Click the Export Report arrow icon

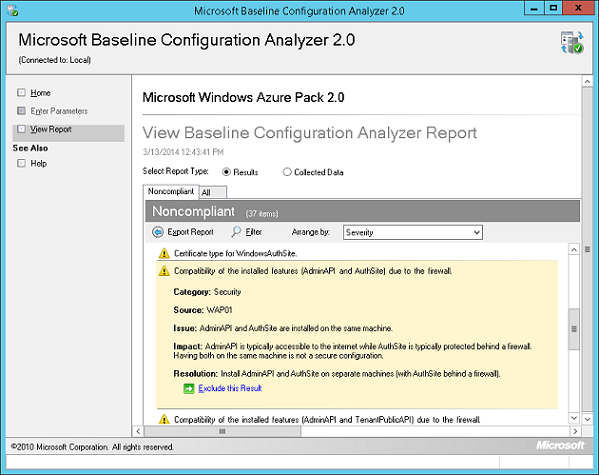click(x=158, y=232)
